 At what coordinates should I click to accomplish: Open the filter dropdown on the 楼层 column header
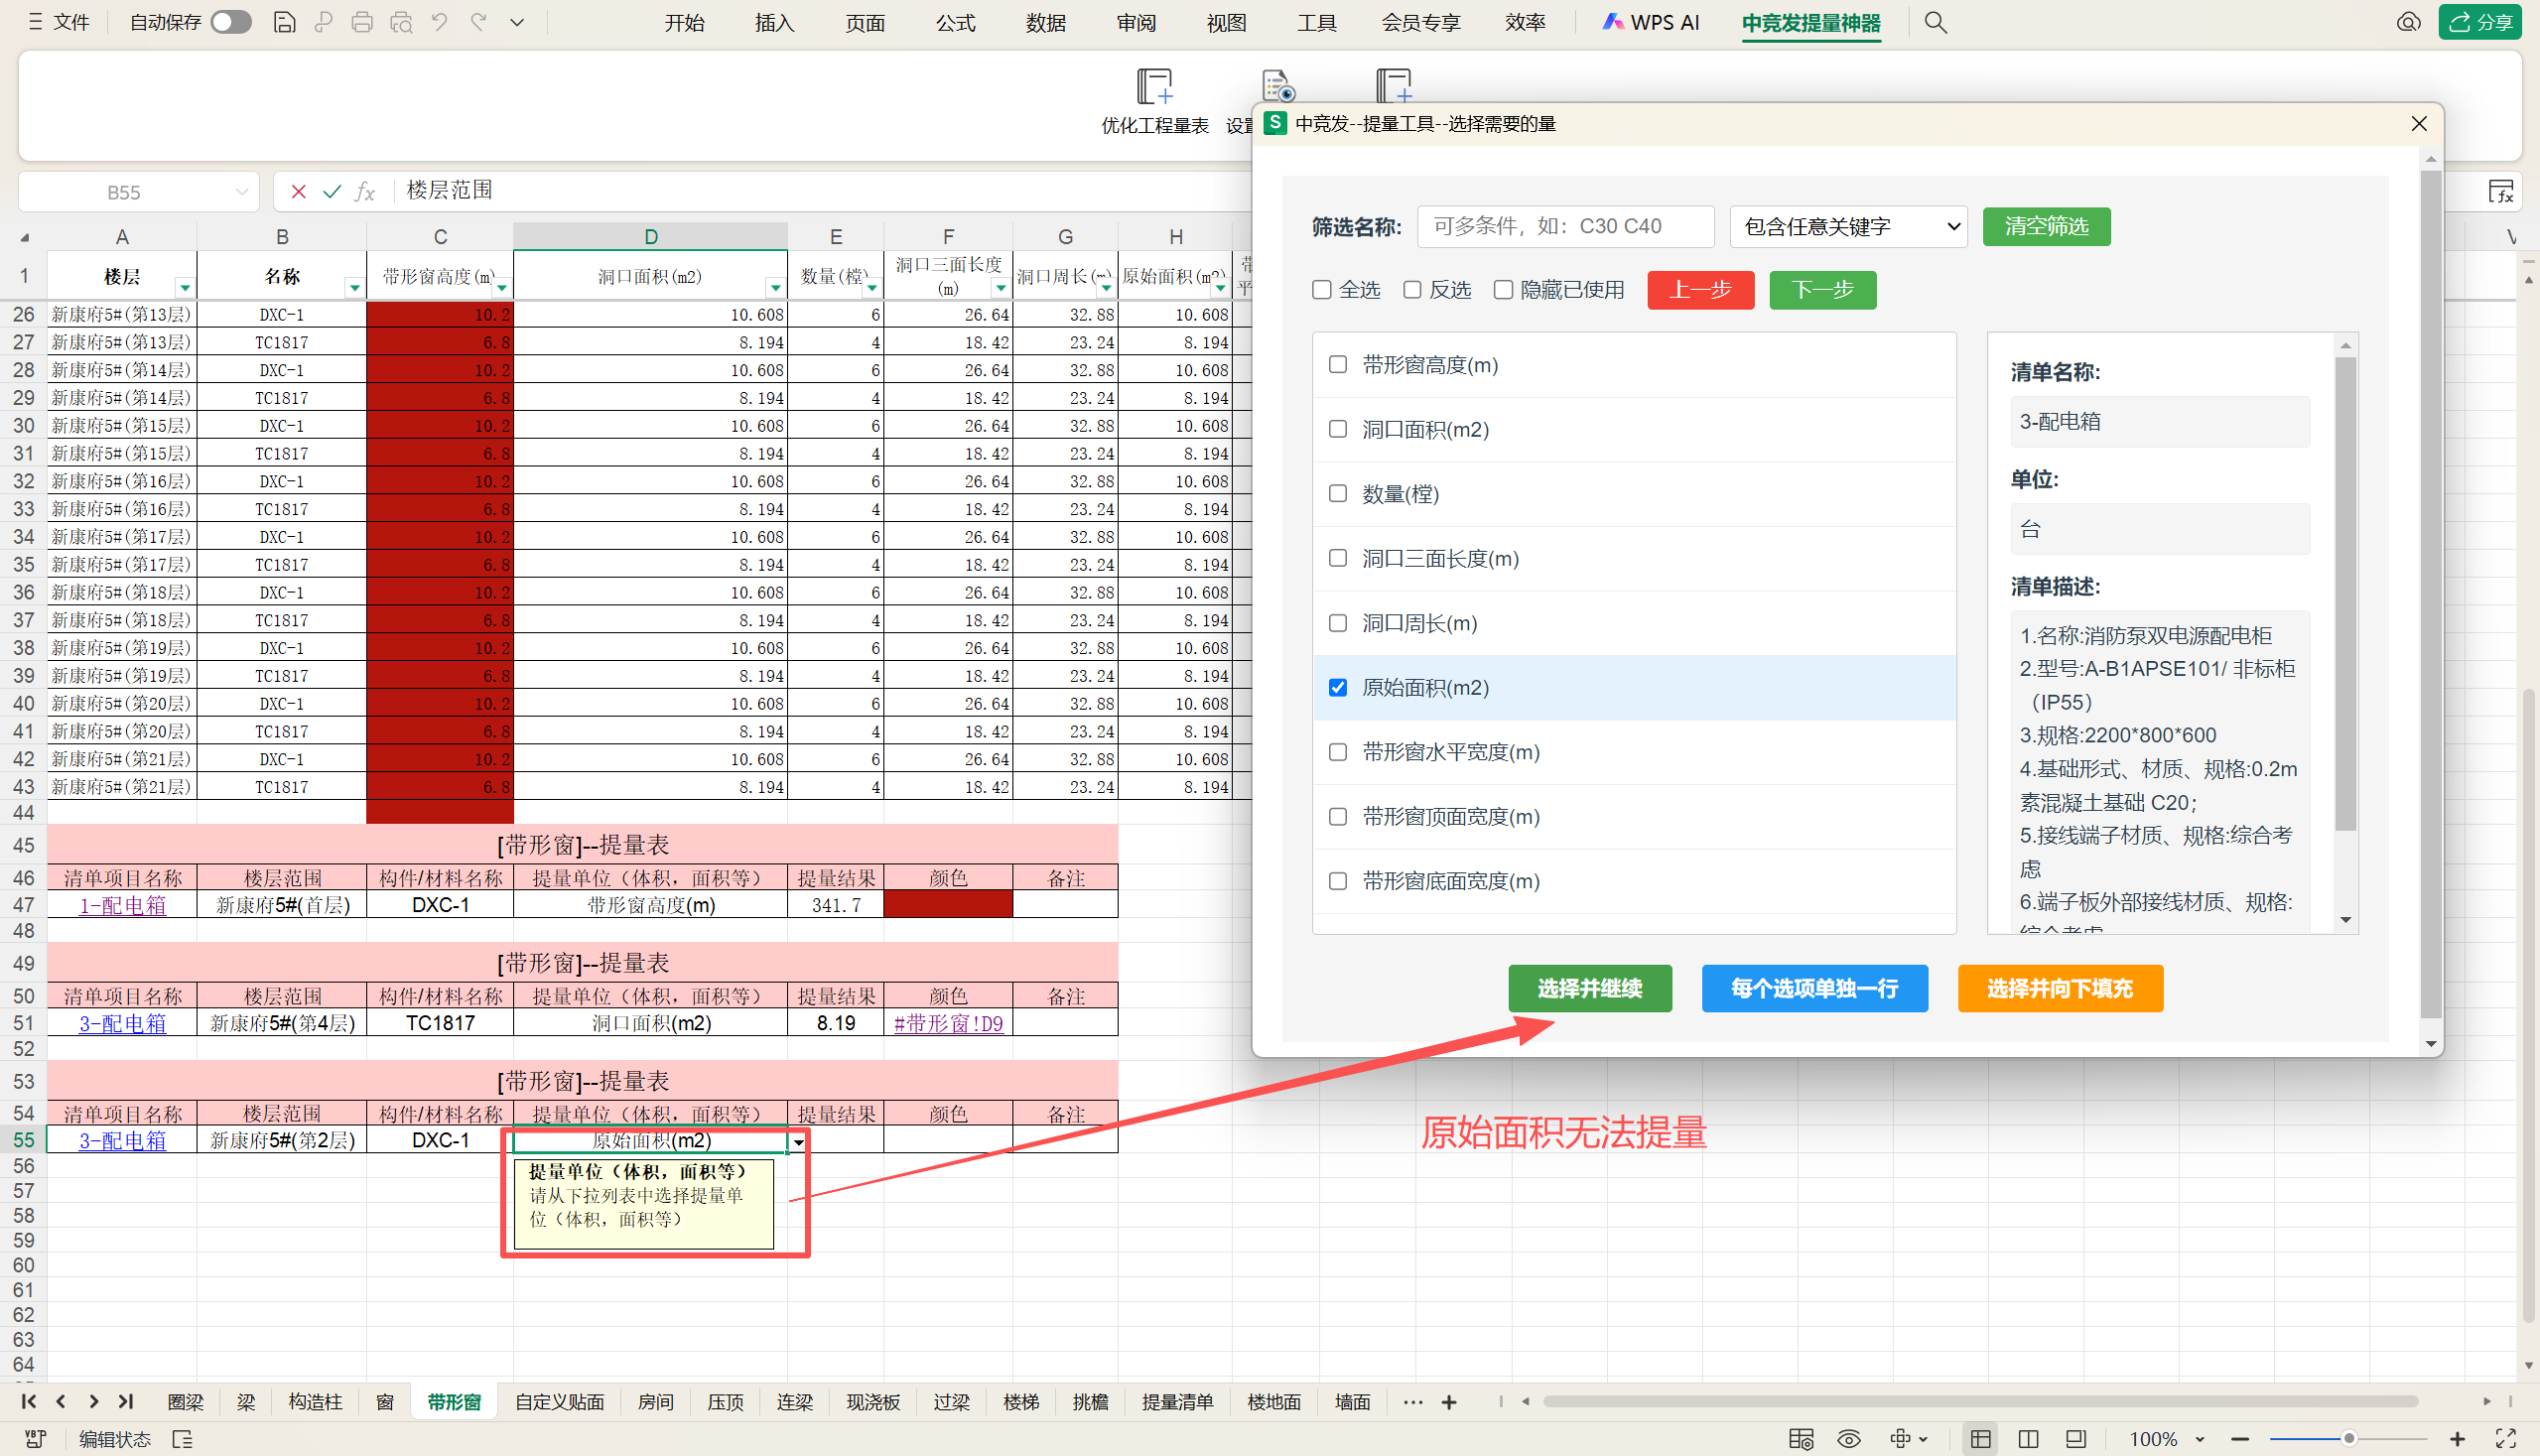(185, 288)
